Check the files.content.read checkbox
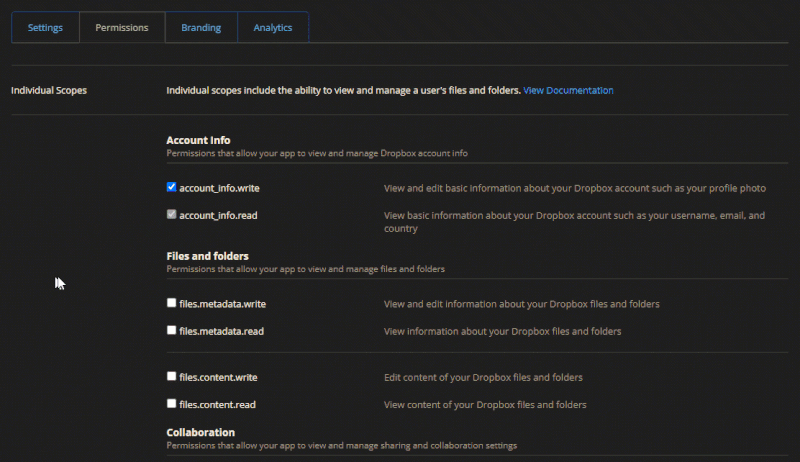The width and height of the screenshot is (800, 462). (172, 404)
